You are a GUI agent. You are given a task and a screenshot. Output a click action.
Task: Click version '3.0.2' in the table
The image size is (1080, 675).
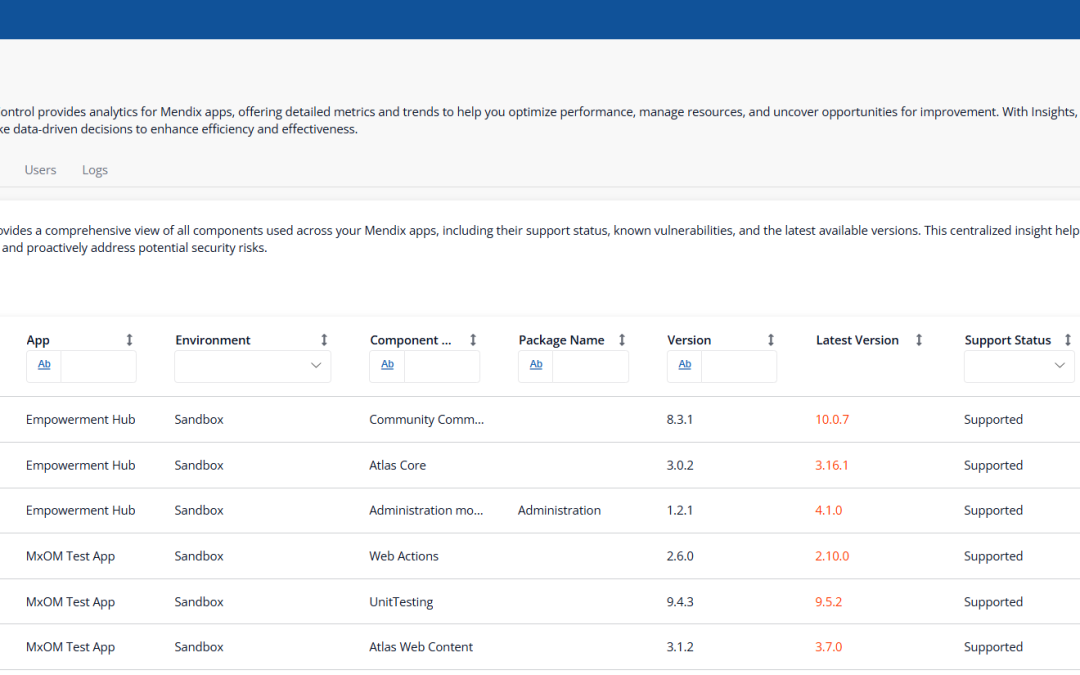680,466
